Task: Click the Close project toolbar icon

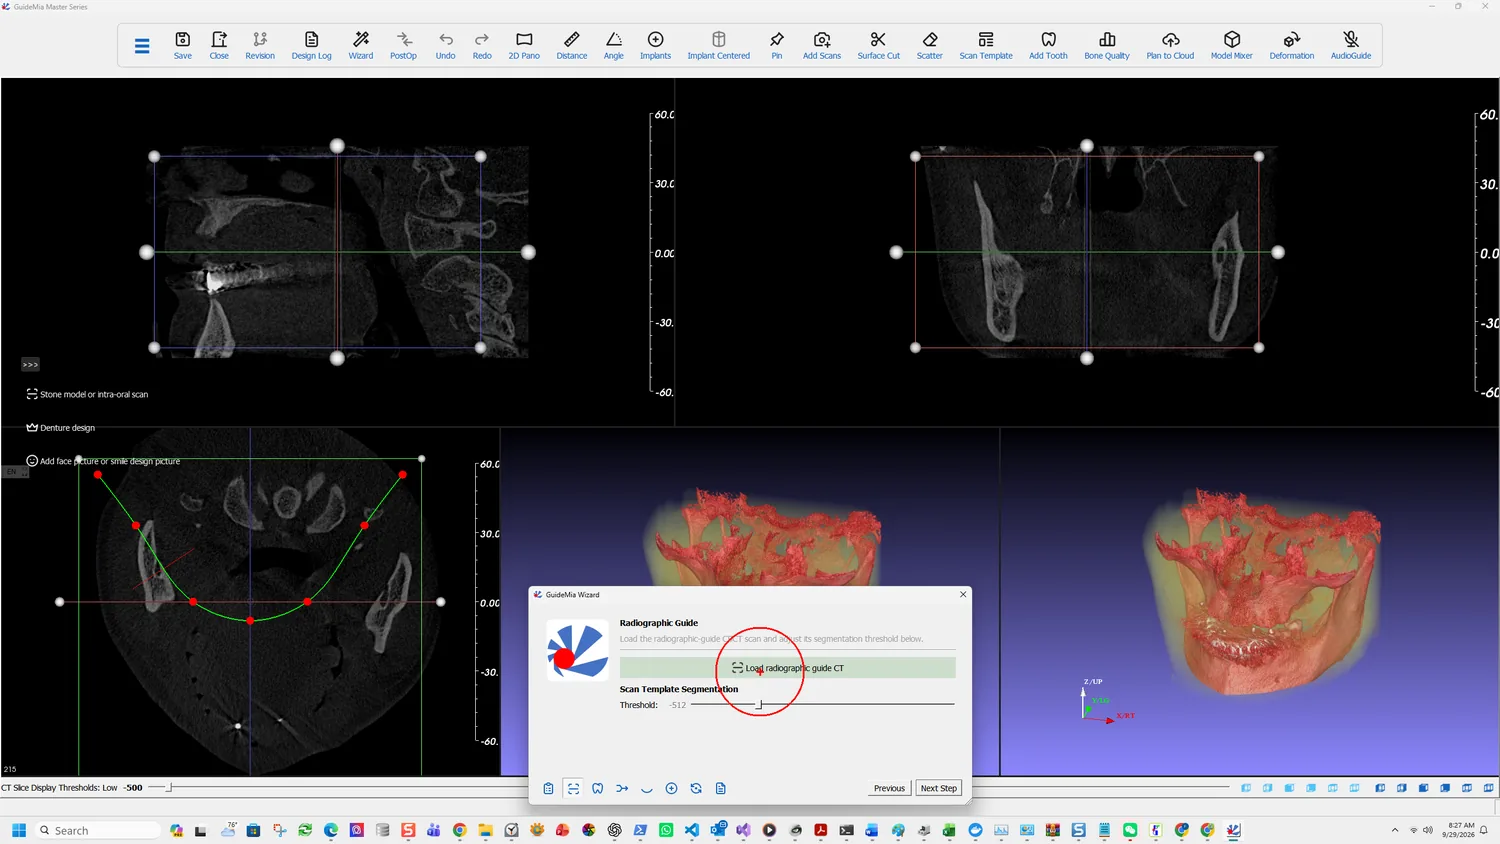Action: tap(219, 45)
